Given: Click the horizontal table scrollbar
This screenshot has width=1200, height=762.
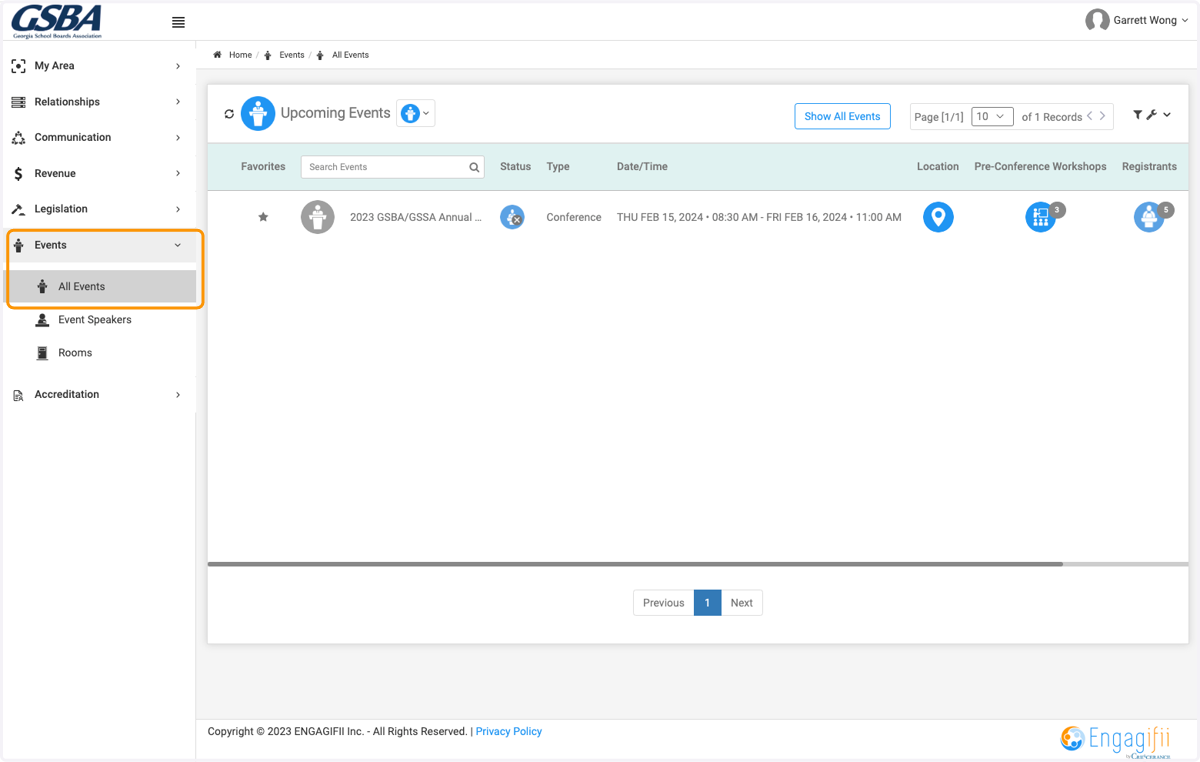Looking at the screenshot, I should [635, 564].
